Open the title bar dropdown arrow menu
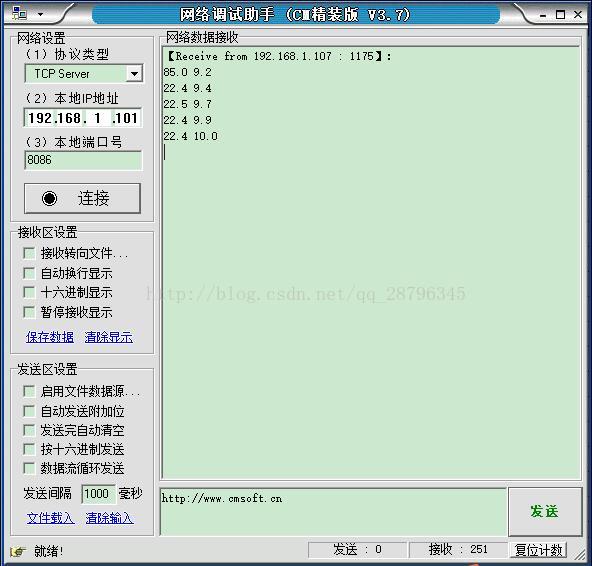Screen dimensions: 592x566 (40, 14)
